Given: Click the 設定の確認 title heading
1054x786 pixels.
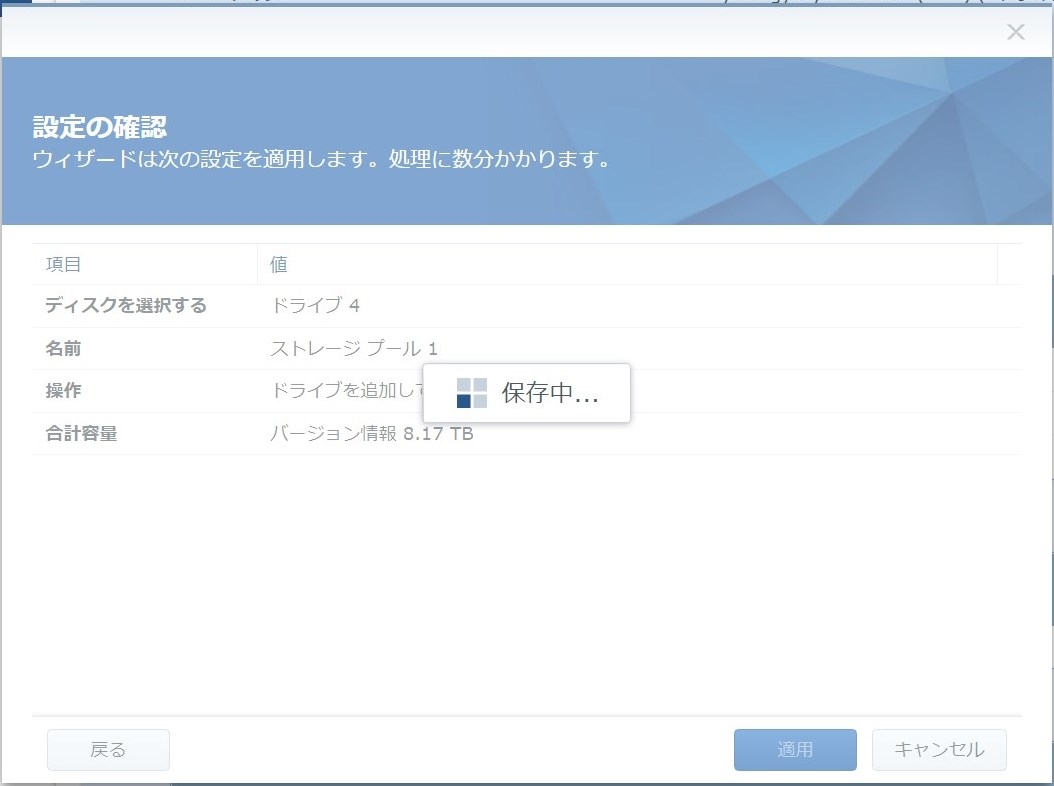Looking at the screenshot, I should click(x=99, y=127).
